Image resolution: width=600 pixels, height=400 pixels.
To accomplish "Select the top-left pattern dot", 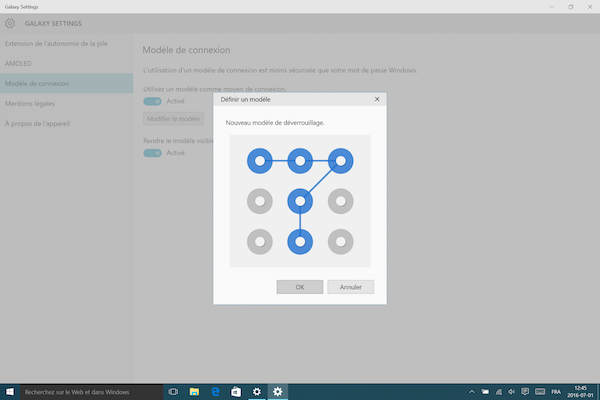I will tap(260, 161).
